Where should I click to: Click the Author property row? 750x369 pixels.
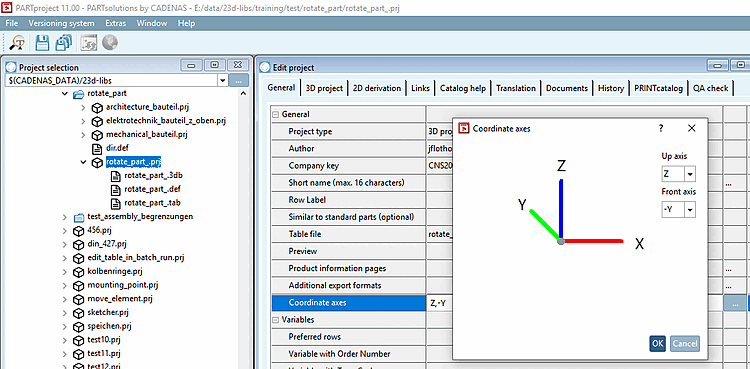click(x=348, y=149)
